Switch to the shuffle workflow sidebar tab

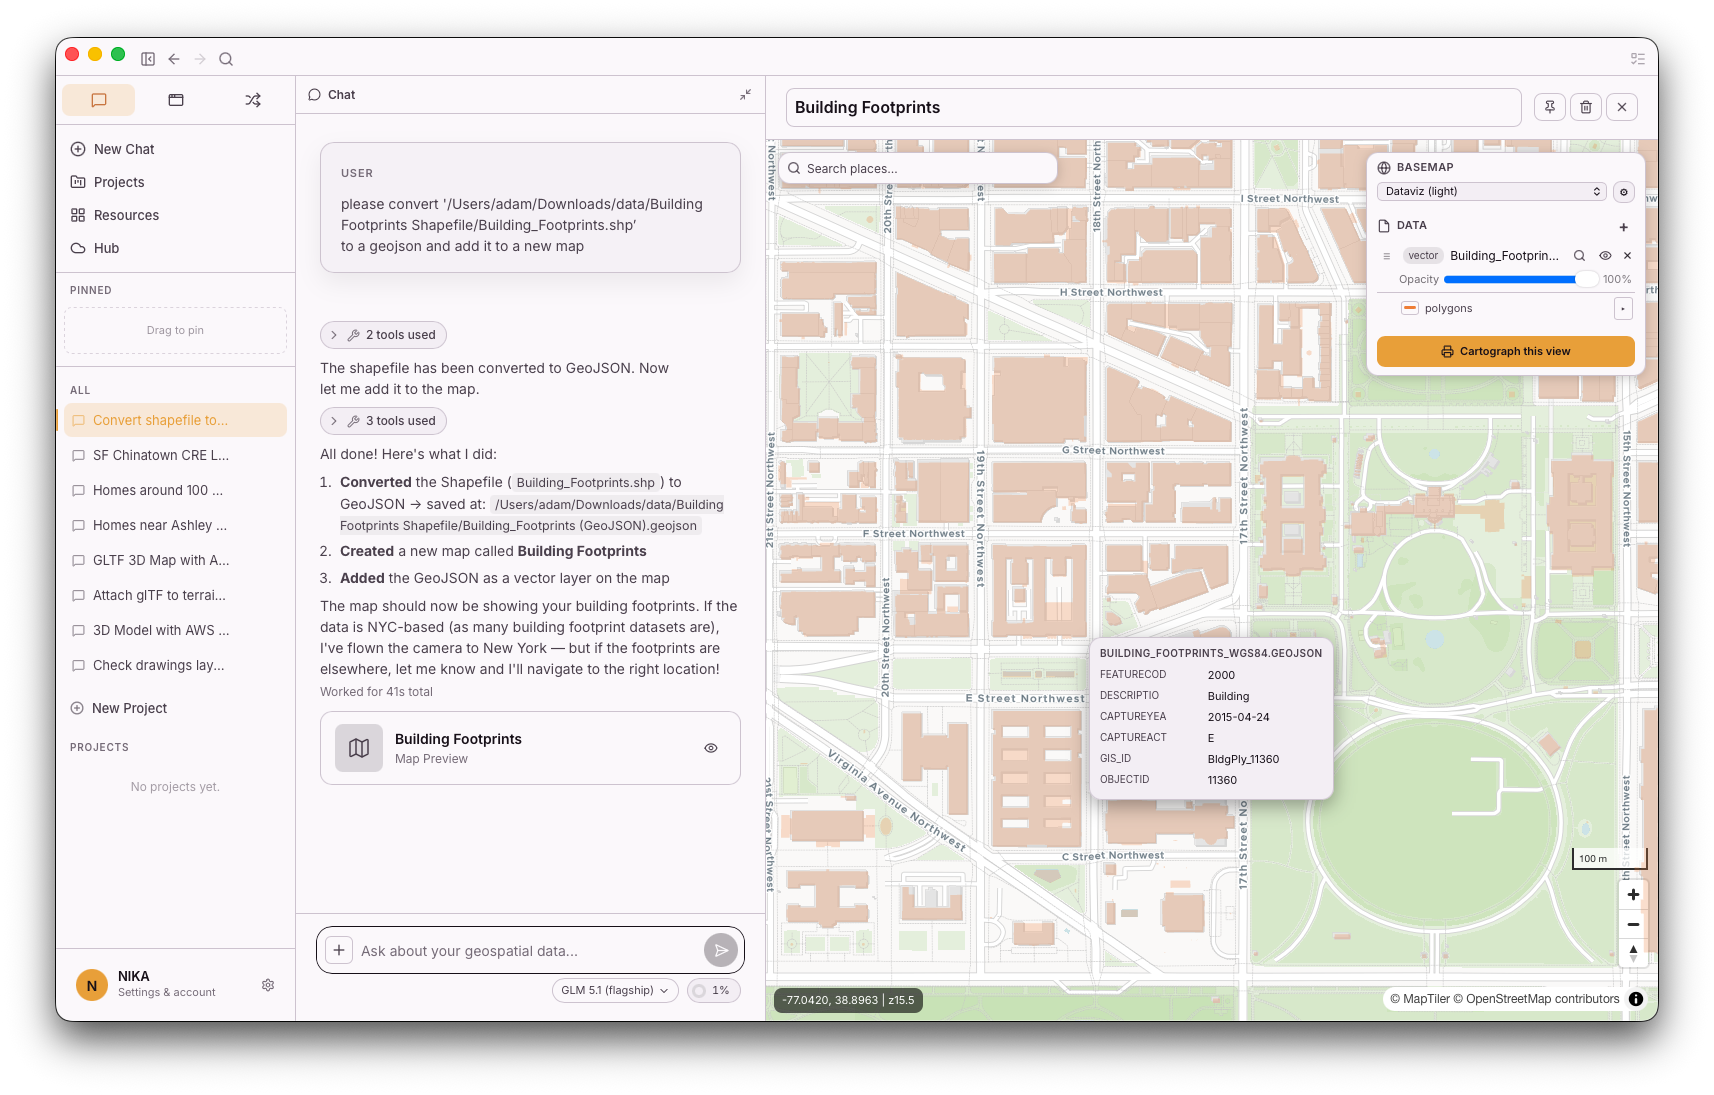[x=253, y=100]
